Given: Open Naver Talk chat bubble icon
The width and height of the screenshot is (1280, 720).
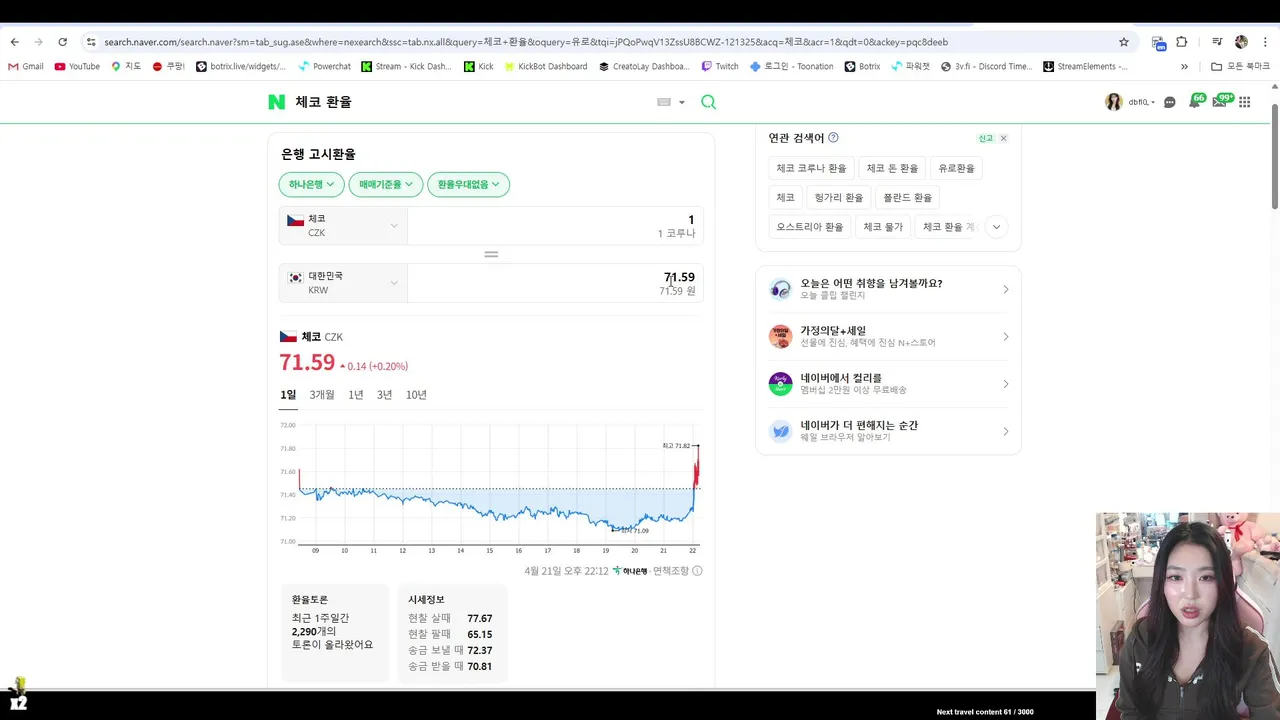Looking at the screenshot, I should [1170, 102].
